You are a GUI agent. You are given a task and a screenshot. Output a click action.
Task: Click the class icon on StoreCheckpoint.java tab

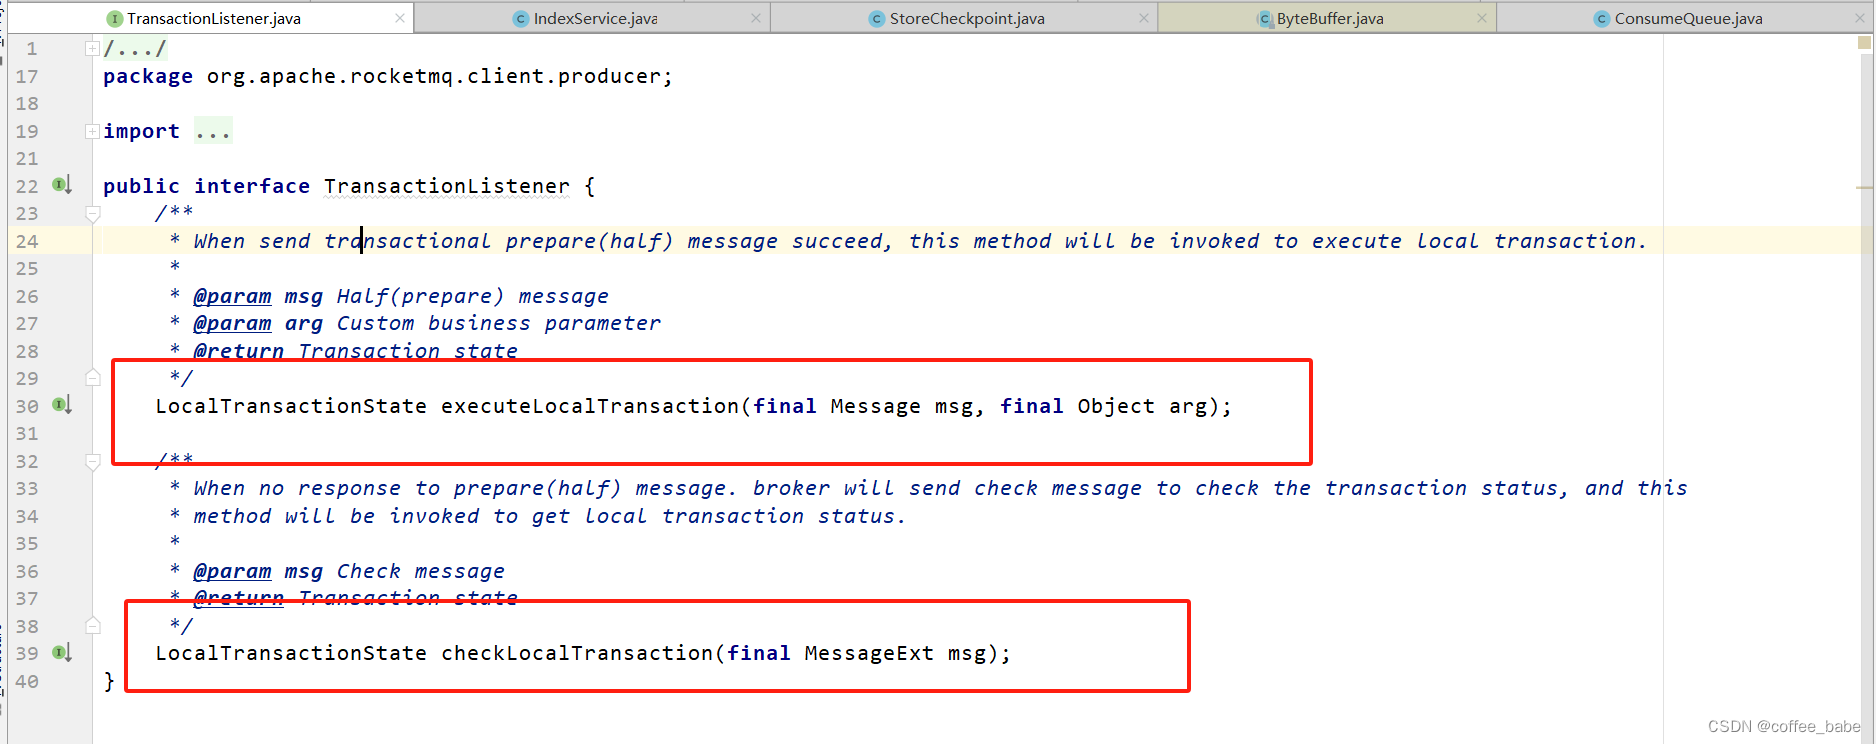(877, 19)
